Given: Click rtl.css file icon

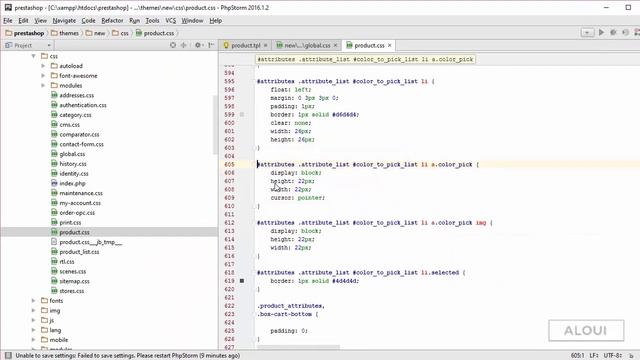Looking at the screenshot, I should point(54,262).
